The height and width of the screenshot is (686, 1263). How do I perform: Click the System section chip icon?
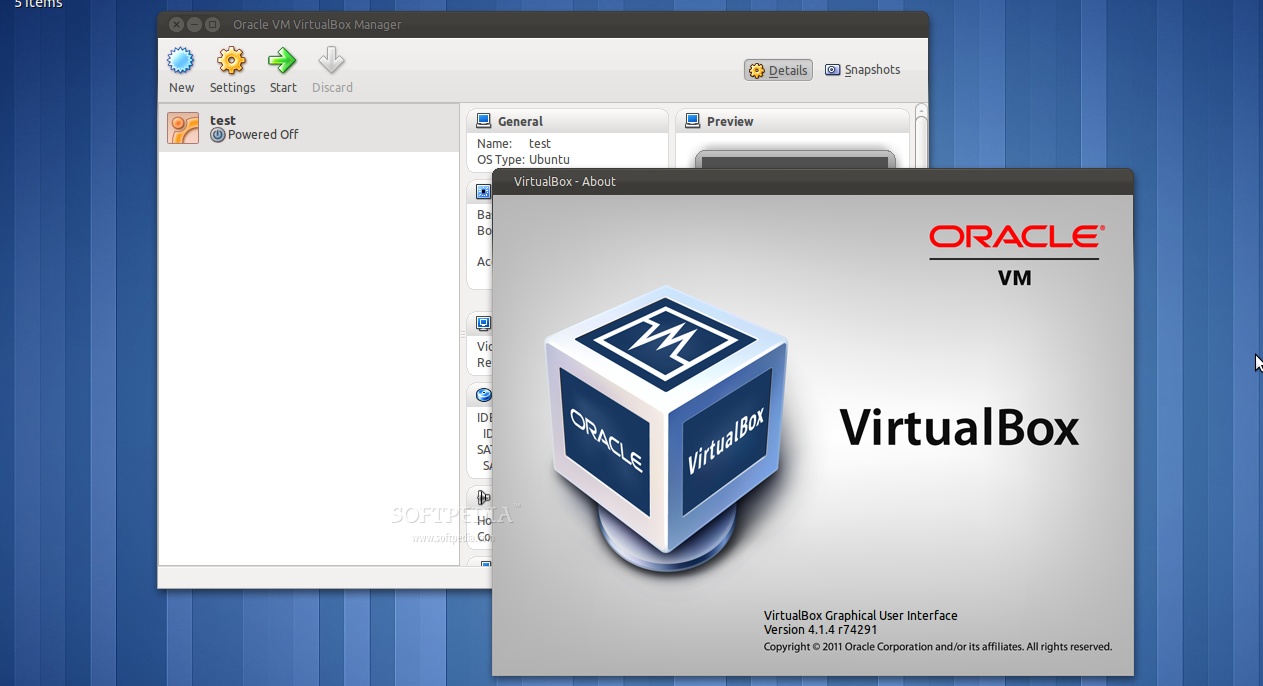tap(484, 192)
